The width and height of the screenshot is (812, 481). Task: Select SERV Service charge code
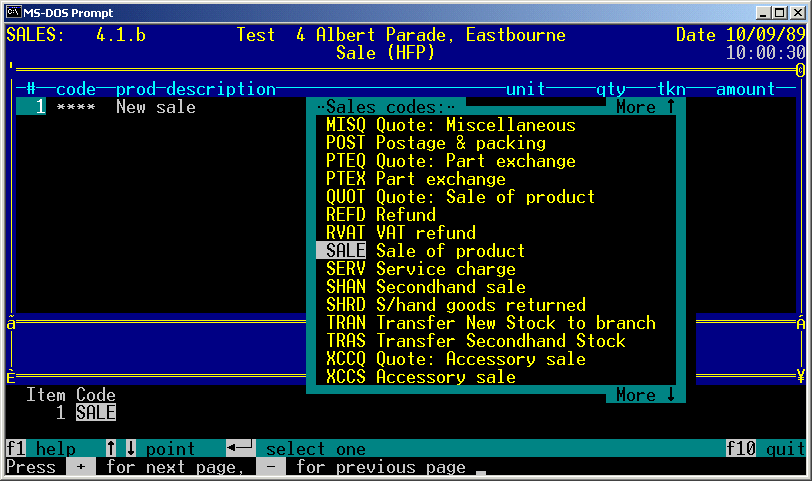pos(420,269)
